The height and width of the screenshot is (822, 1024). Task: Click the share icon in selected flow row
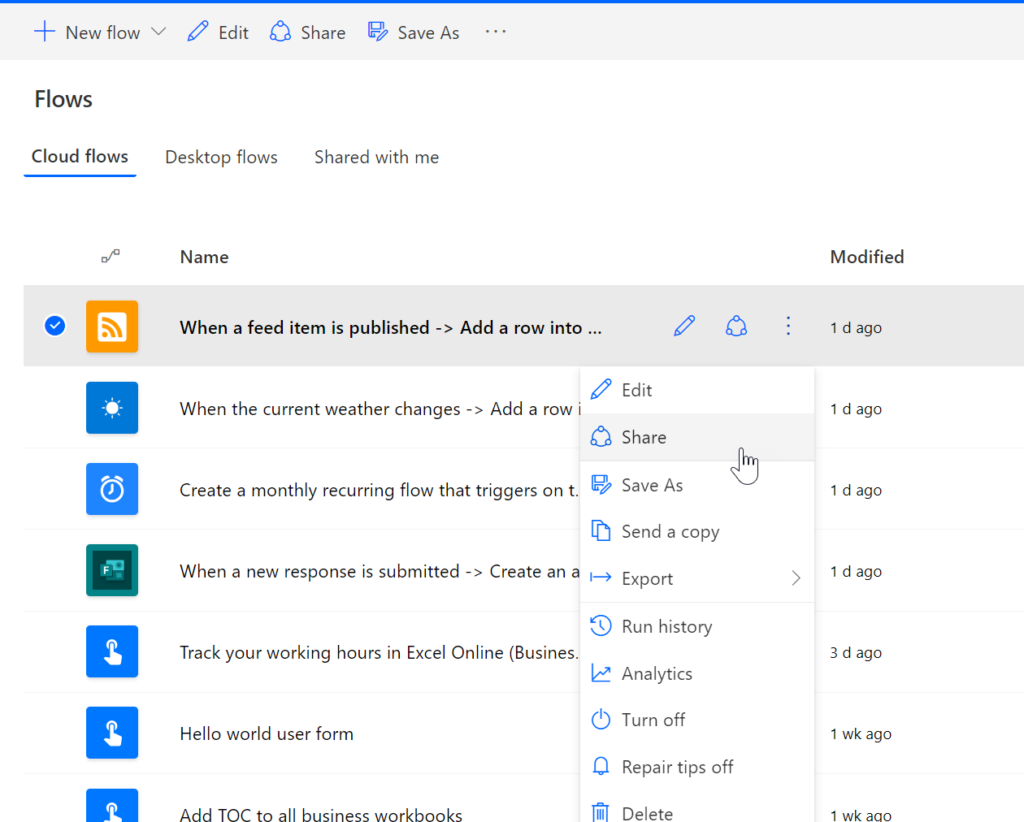point(736,326)
